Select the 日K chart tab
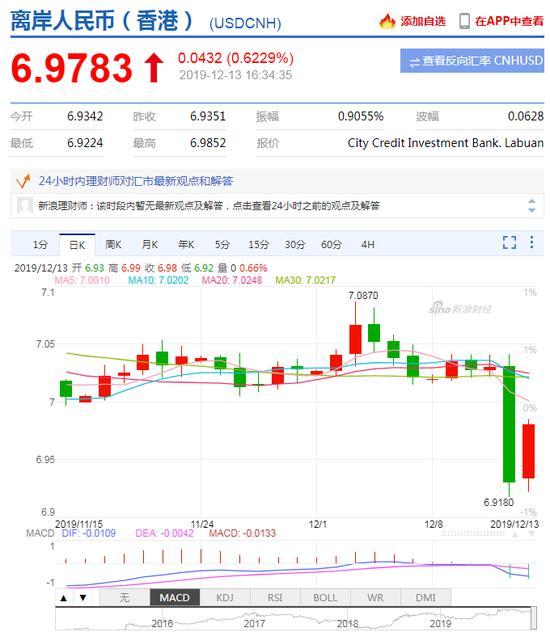 pyautogui.click(x=77, y=245)
